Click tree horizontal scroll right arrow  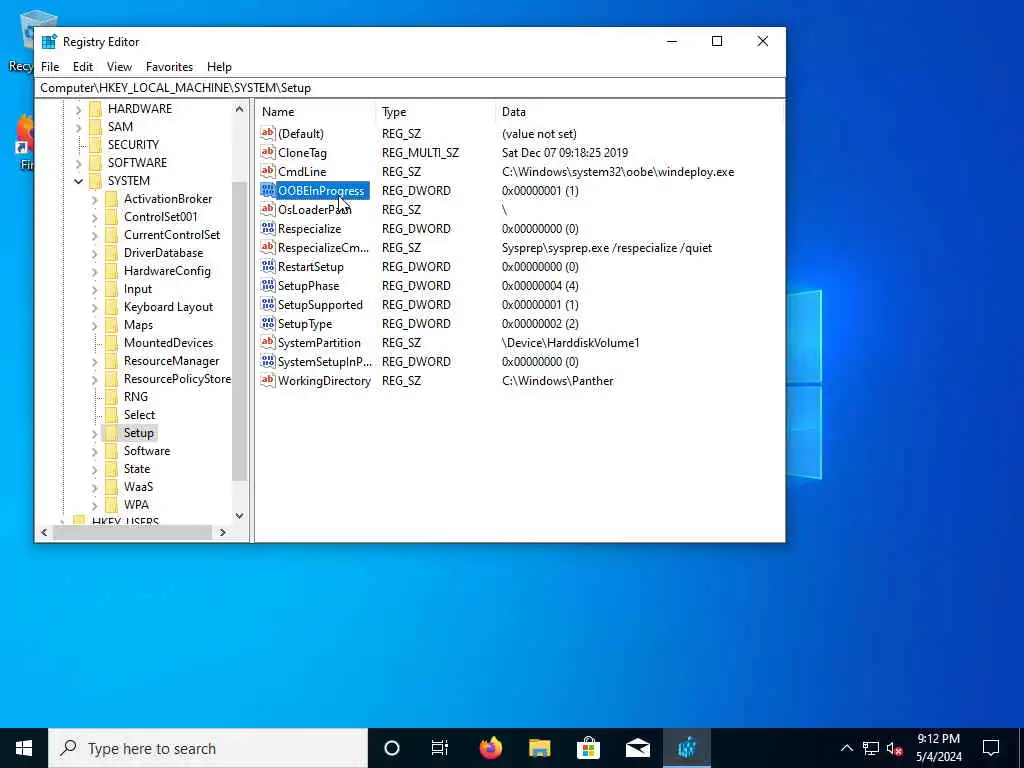click(x=223, y=532)
